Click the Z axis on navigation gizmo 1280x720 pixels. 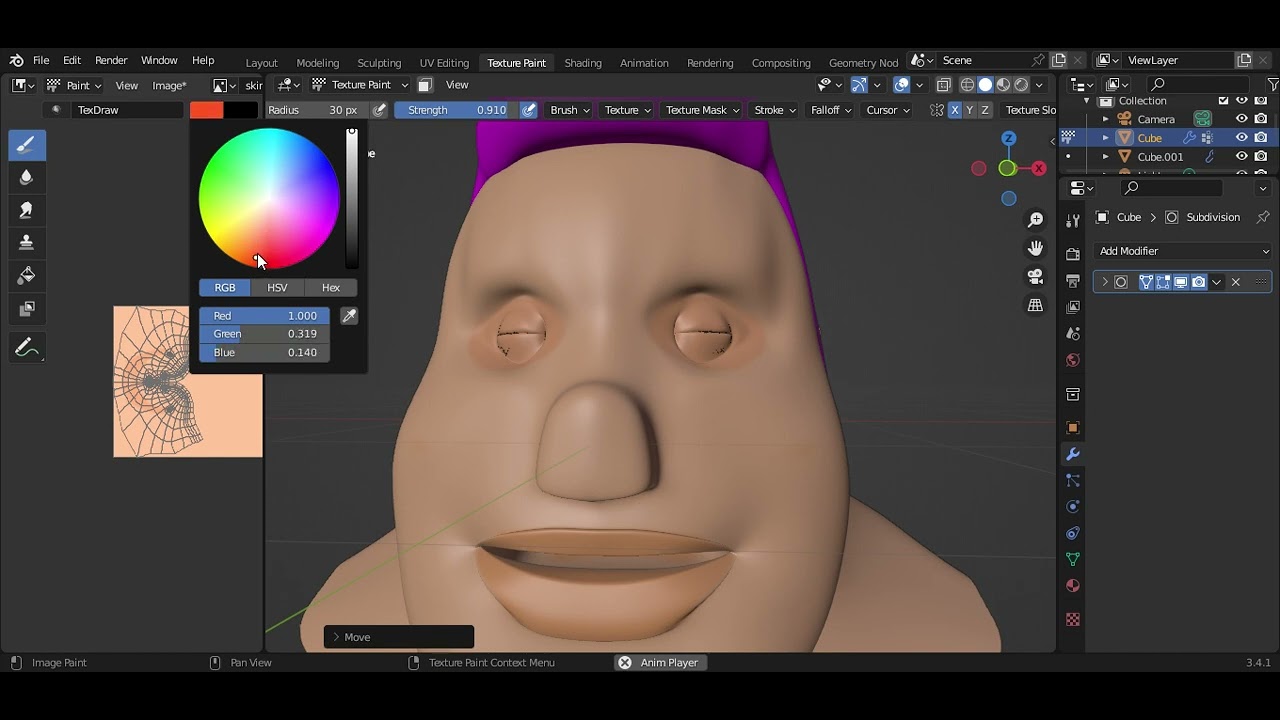[x=1008, y=138]
